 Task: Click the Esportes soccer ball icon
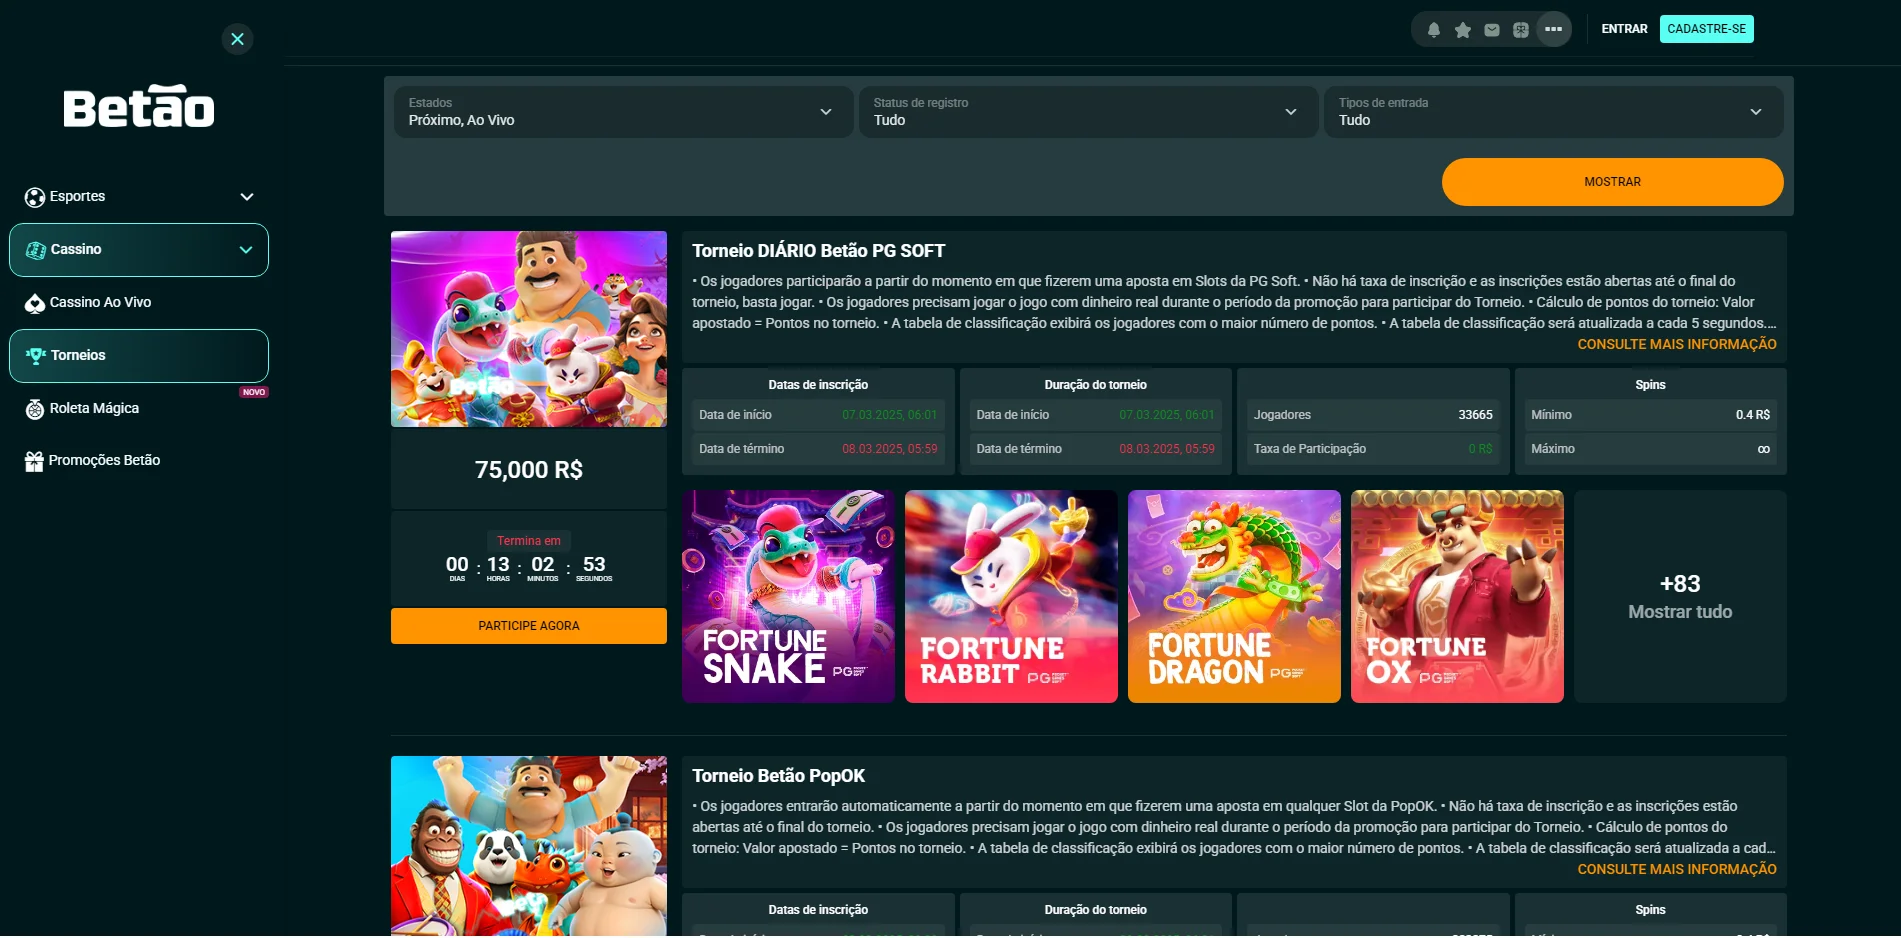click(x=35, y=197)
